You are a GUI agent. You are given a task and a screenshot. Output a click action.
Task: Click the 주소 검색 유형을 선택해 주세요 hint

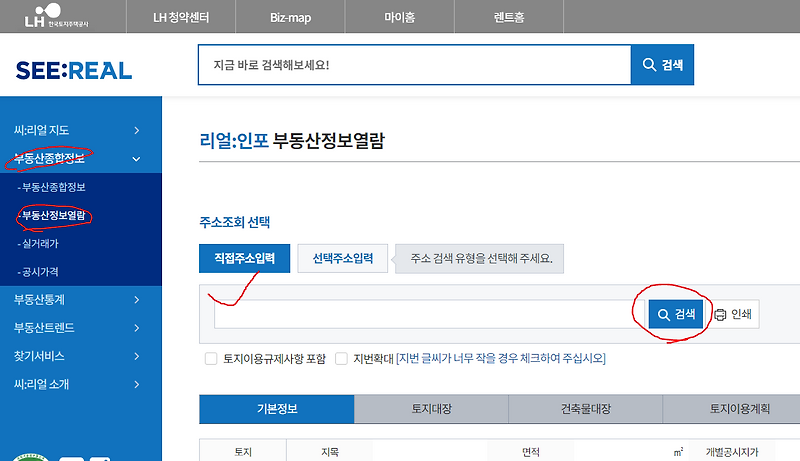(481, 258)
